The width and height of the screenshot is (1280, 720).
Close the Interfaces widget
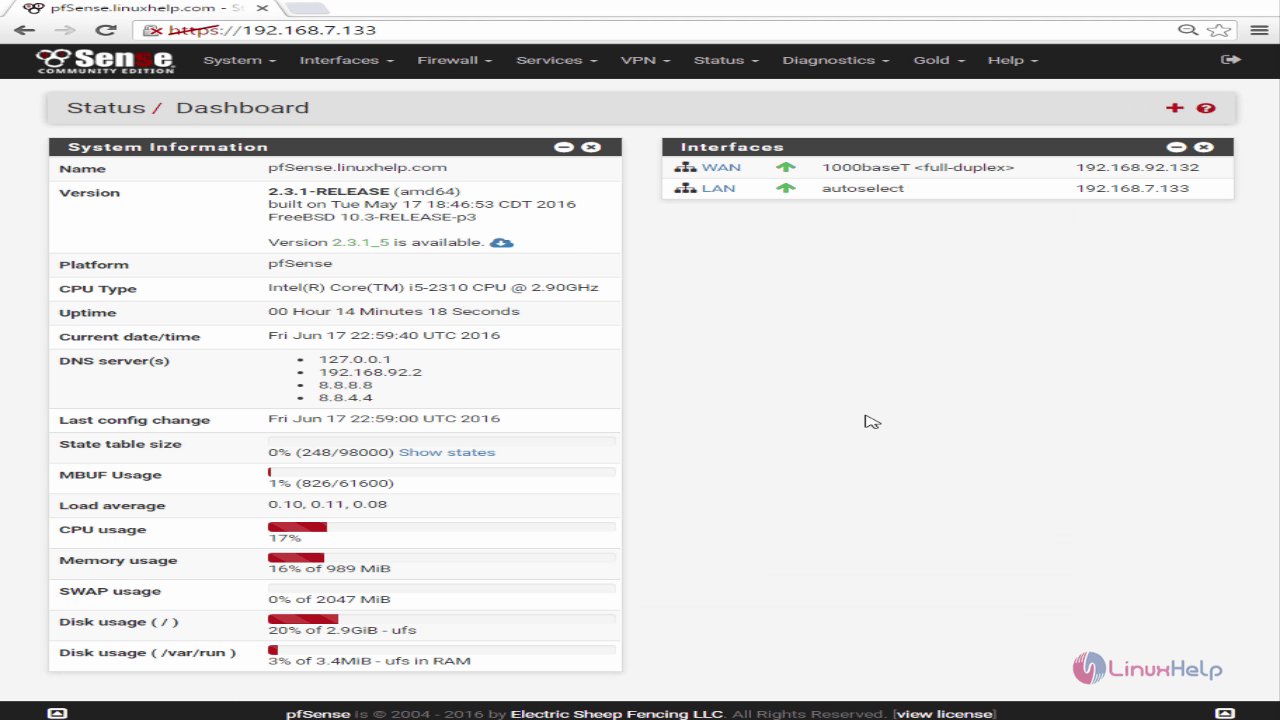coord(1203,147)
